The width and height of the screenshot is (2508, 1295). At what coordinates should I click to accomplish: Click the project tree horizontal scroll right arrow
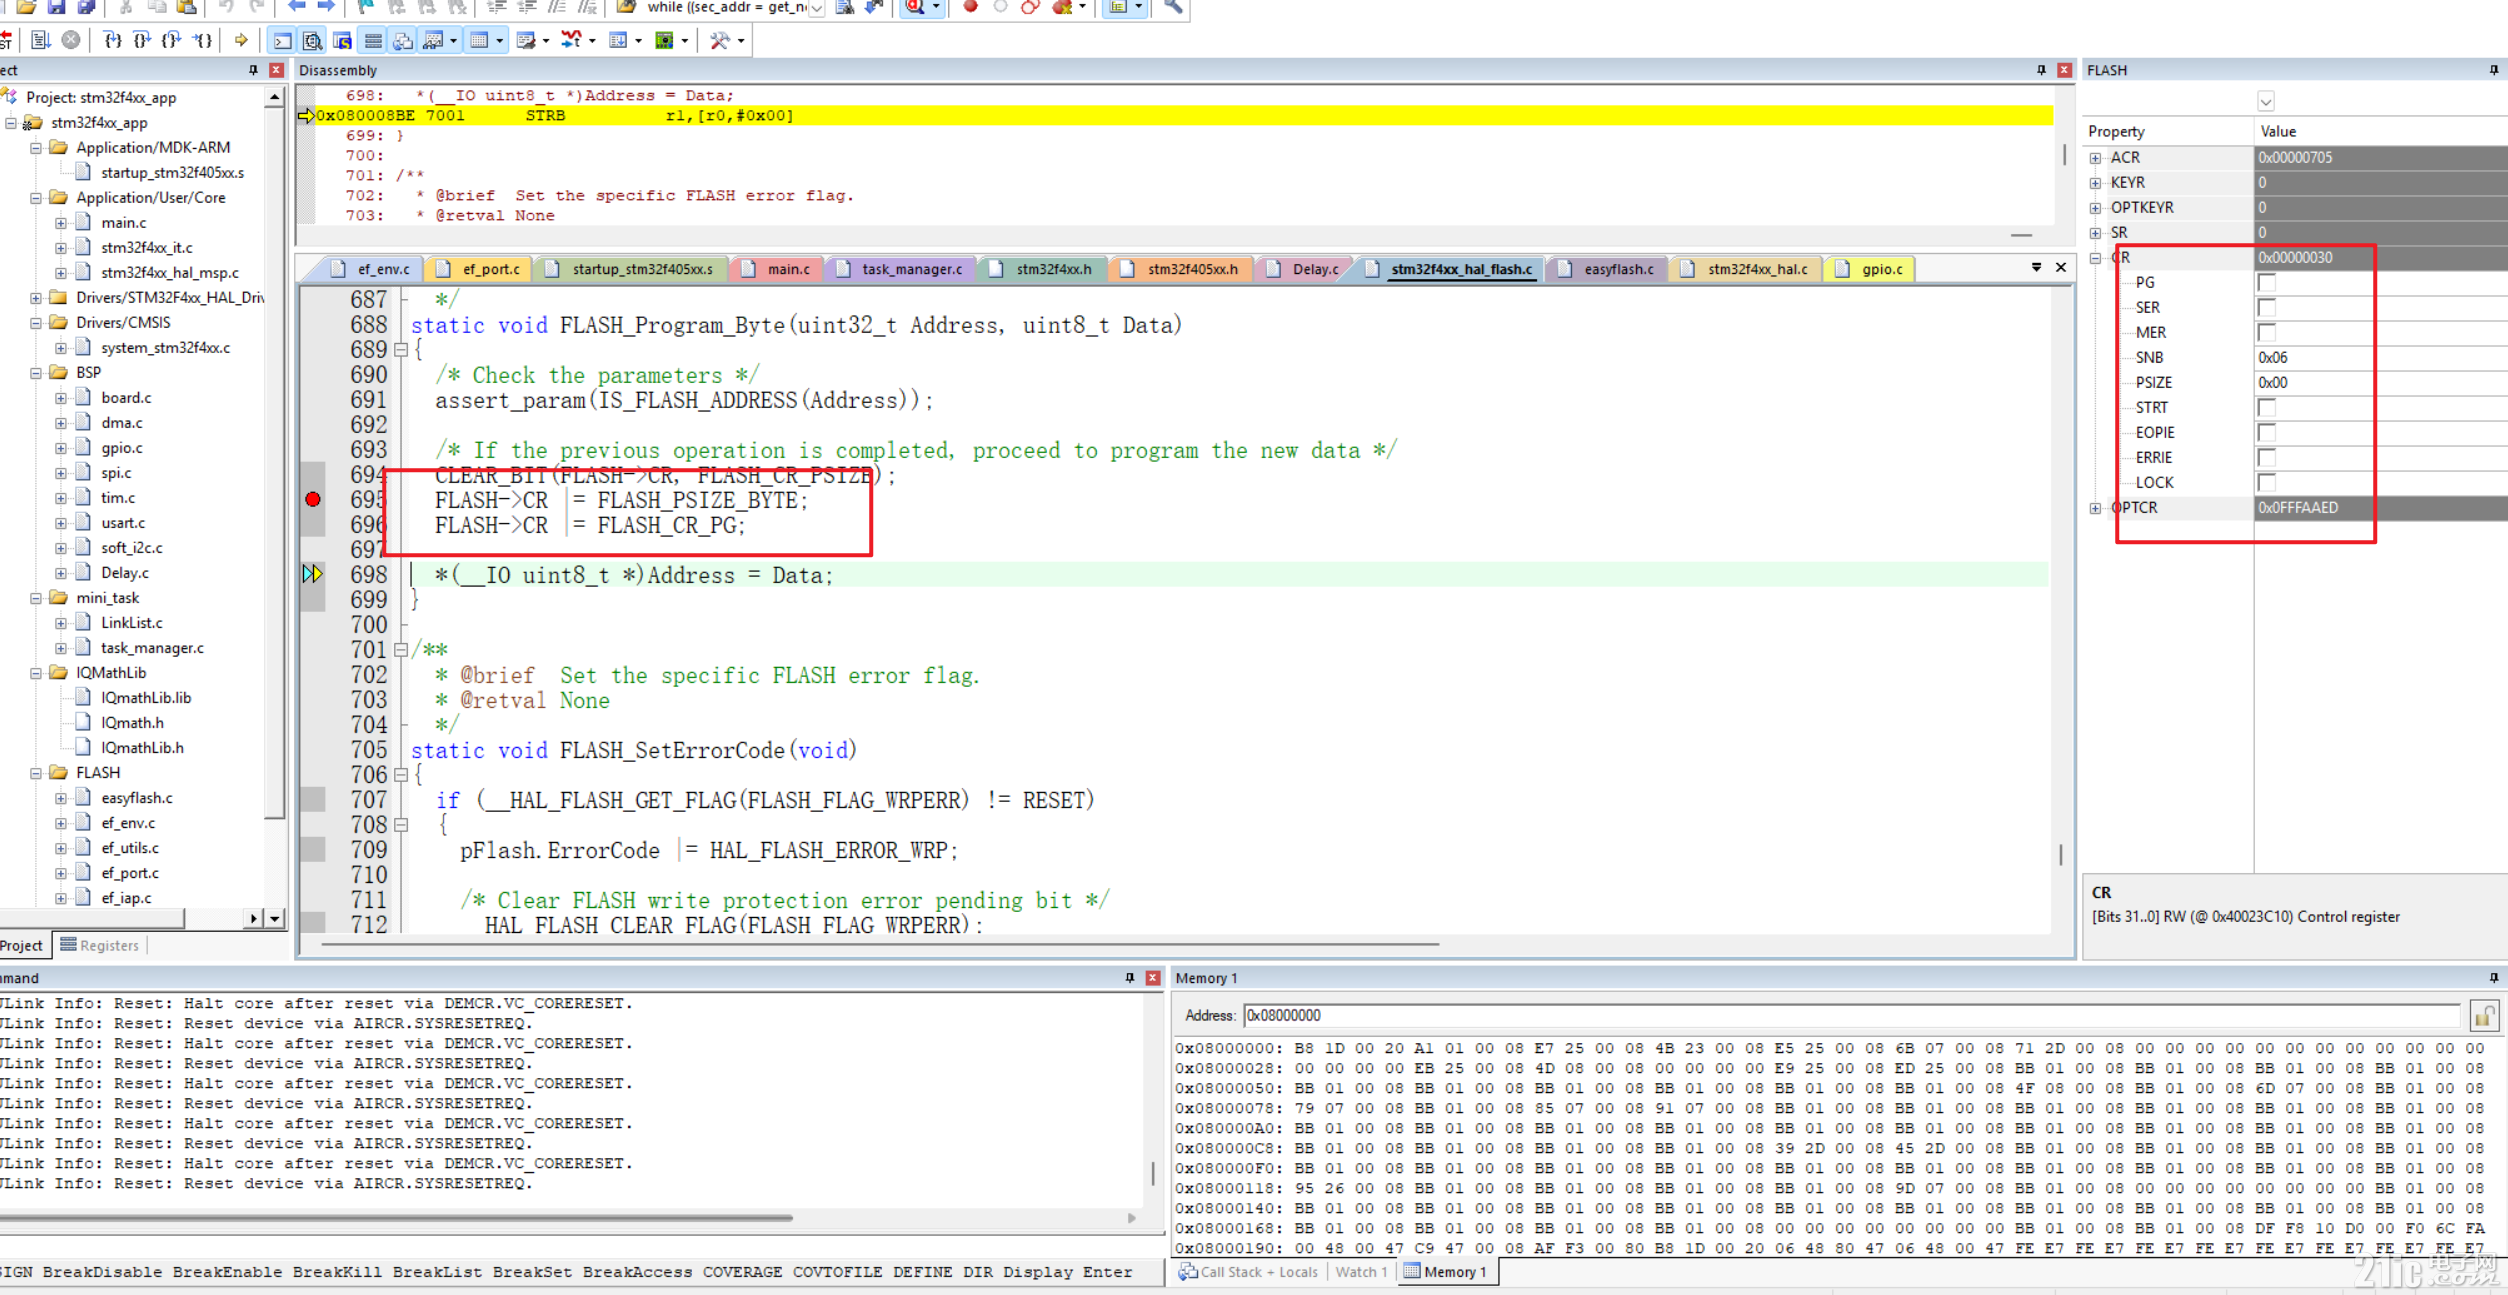(x=253, y=918)
